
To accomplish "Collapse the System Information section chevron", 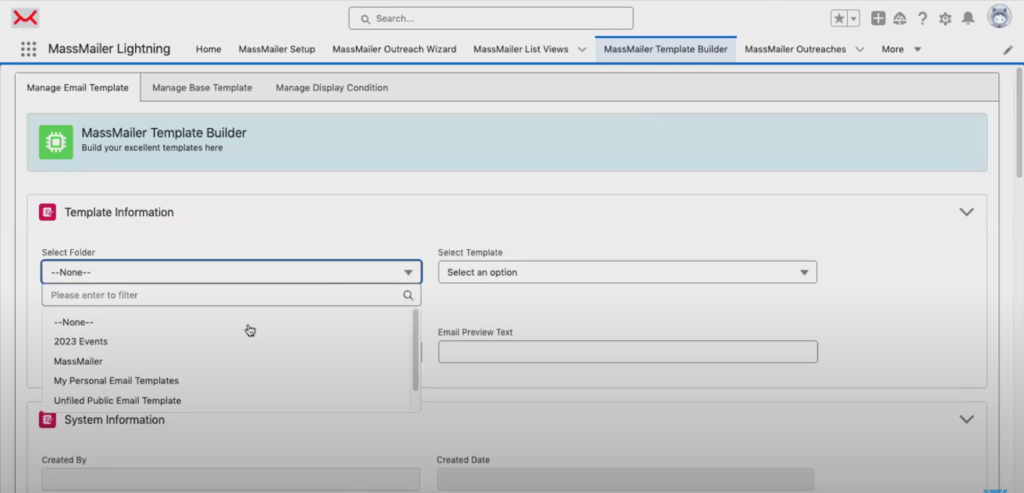I will (x=967, y=419).
